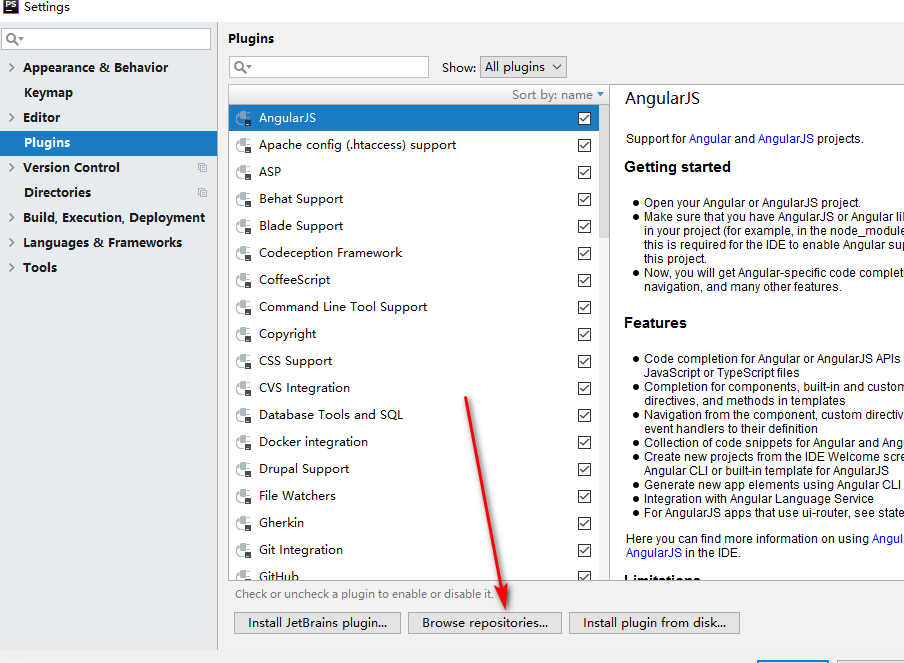Screen dimensions: 904x663
Task: Select the Gherkin plugin row
Action: (x=414, y=523)
